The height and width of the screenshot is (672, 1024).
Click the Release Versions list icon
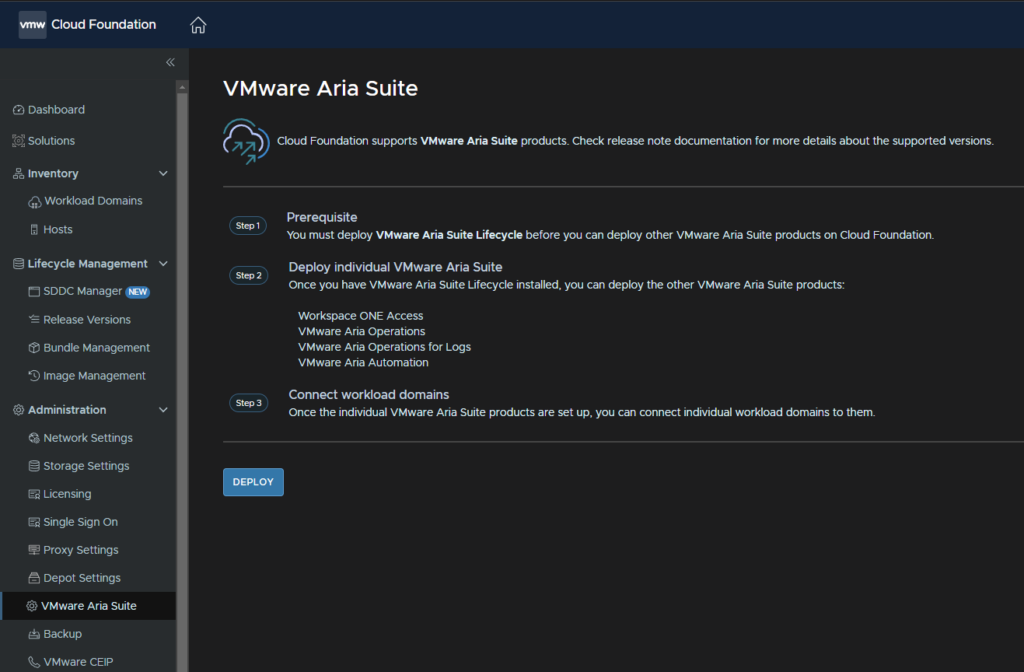34,319
